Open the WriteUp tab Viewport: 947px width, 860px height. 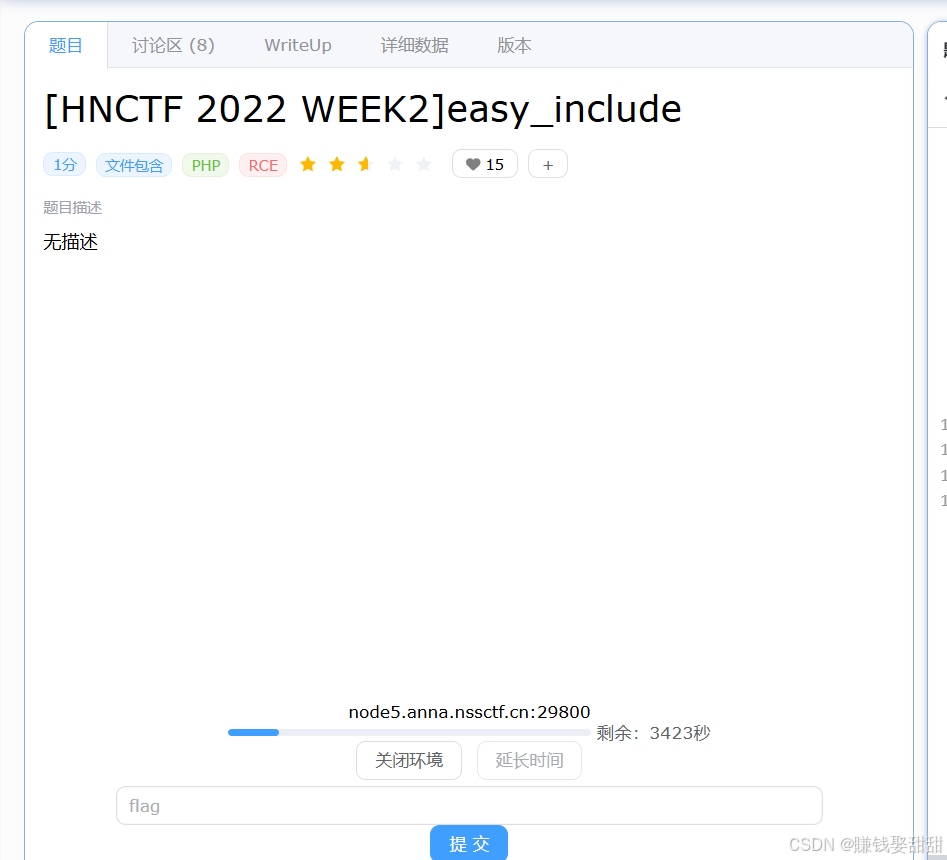[x=298, y=45]
